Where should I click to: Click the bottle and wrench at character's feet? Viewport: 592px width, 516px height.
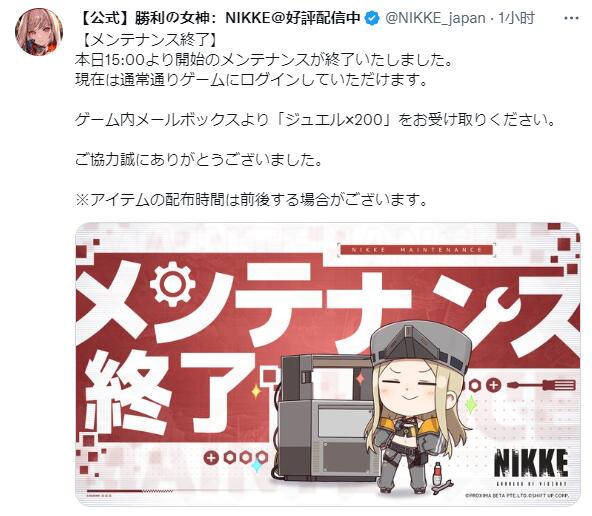440,479
